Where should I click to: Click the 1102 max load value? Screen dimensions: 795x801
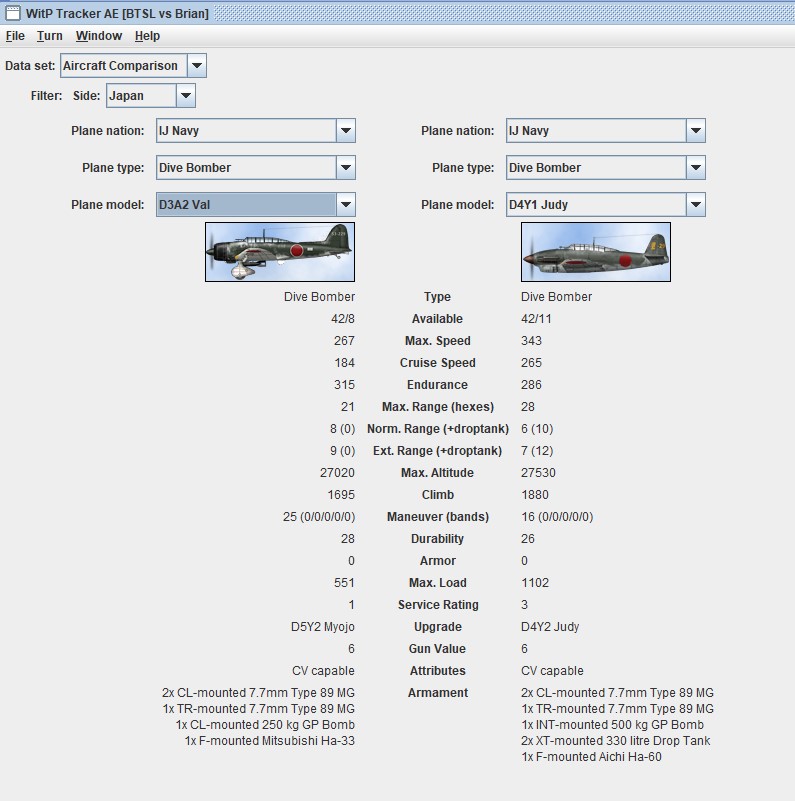(x=535, y=583)
